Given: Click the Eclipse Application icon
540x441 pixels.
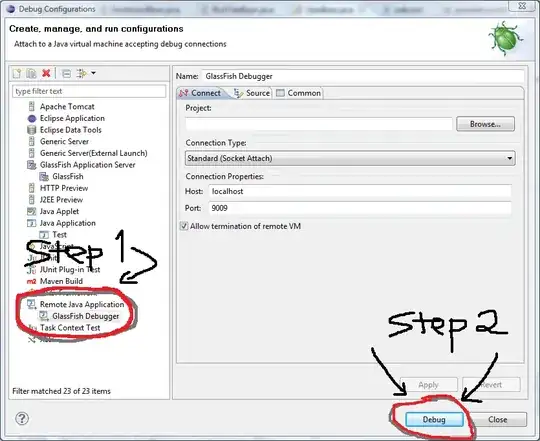Looking at the screenshot, I should [x=32, y=118].
